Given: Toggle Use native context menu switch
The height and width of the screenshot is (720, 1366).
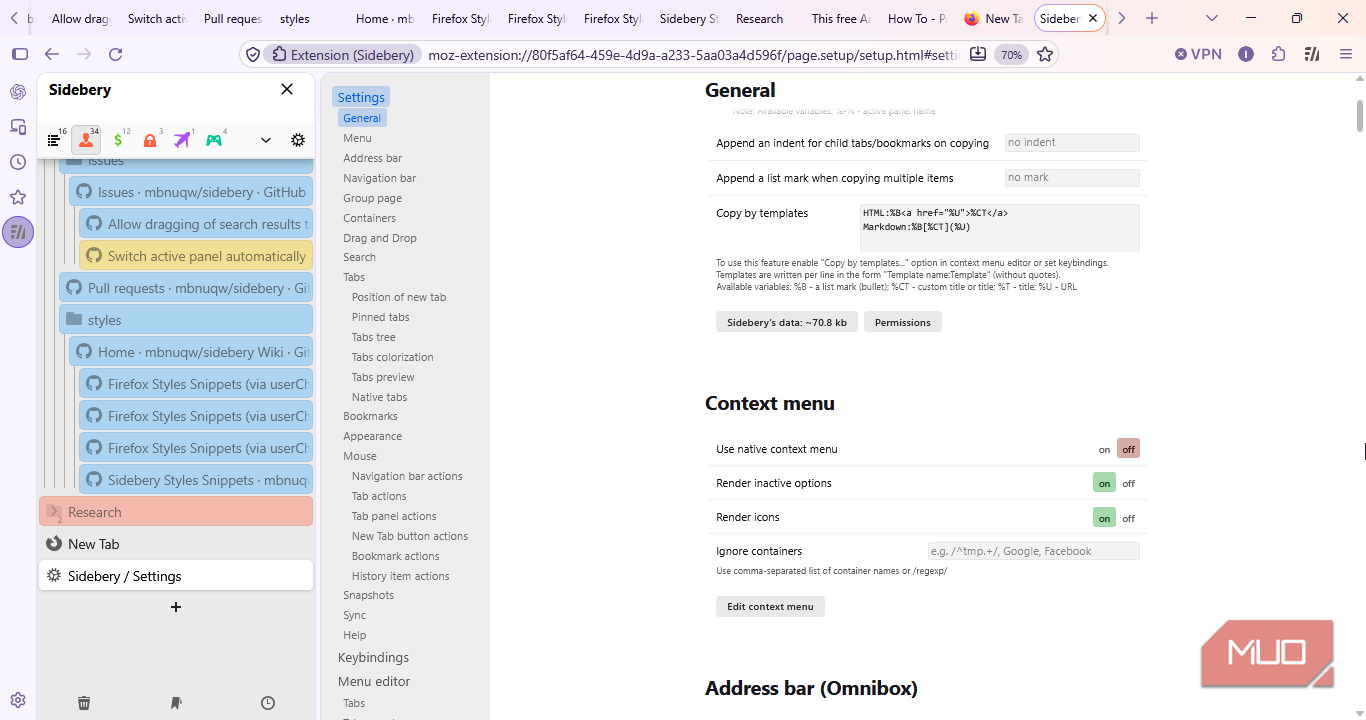Looking at the screenshot, I should tap(1118, 449).
